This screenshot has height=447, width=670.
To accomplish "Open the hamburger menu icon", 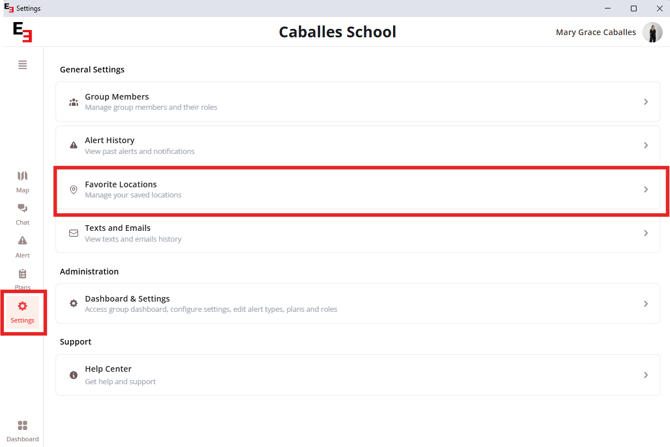I will point(23,65).
